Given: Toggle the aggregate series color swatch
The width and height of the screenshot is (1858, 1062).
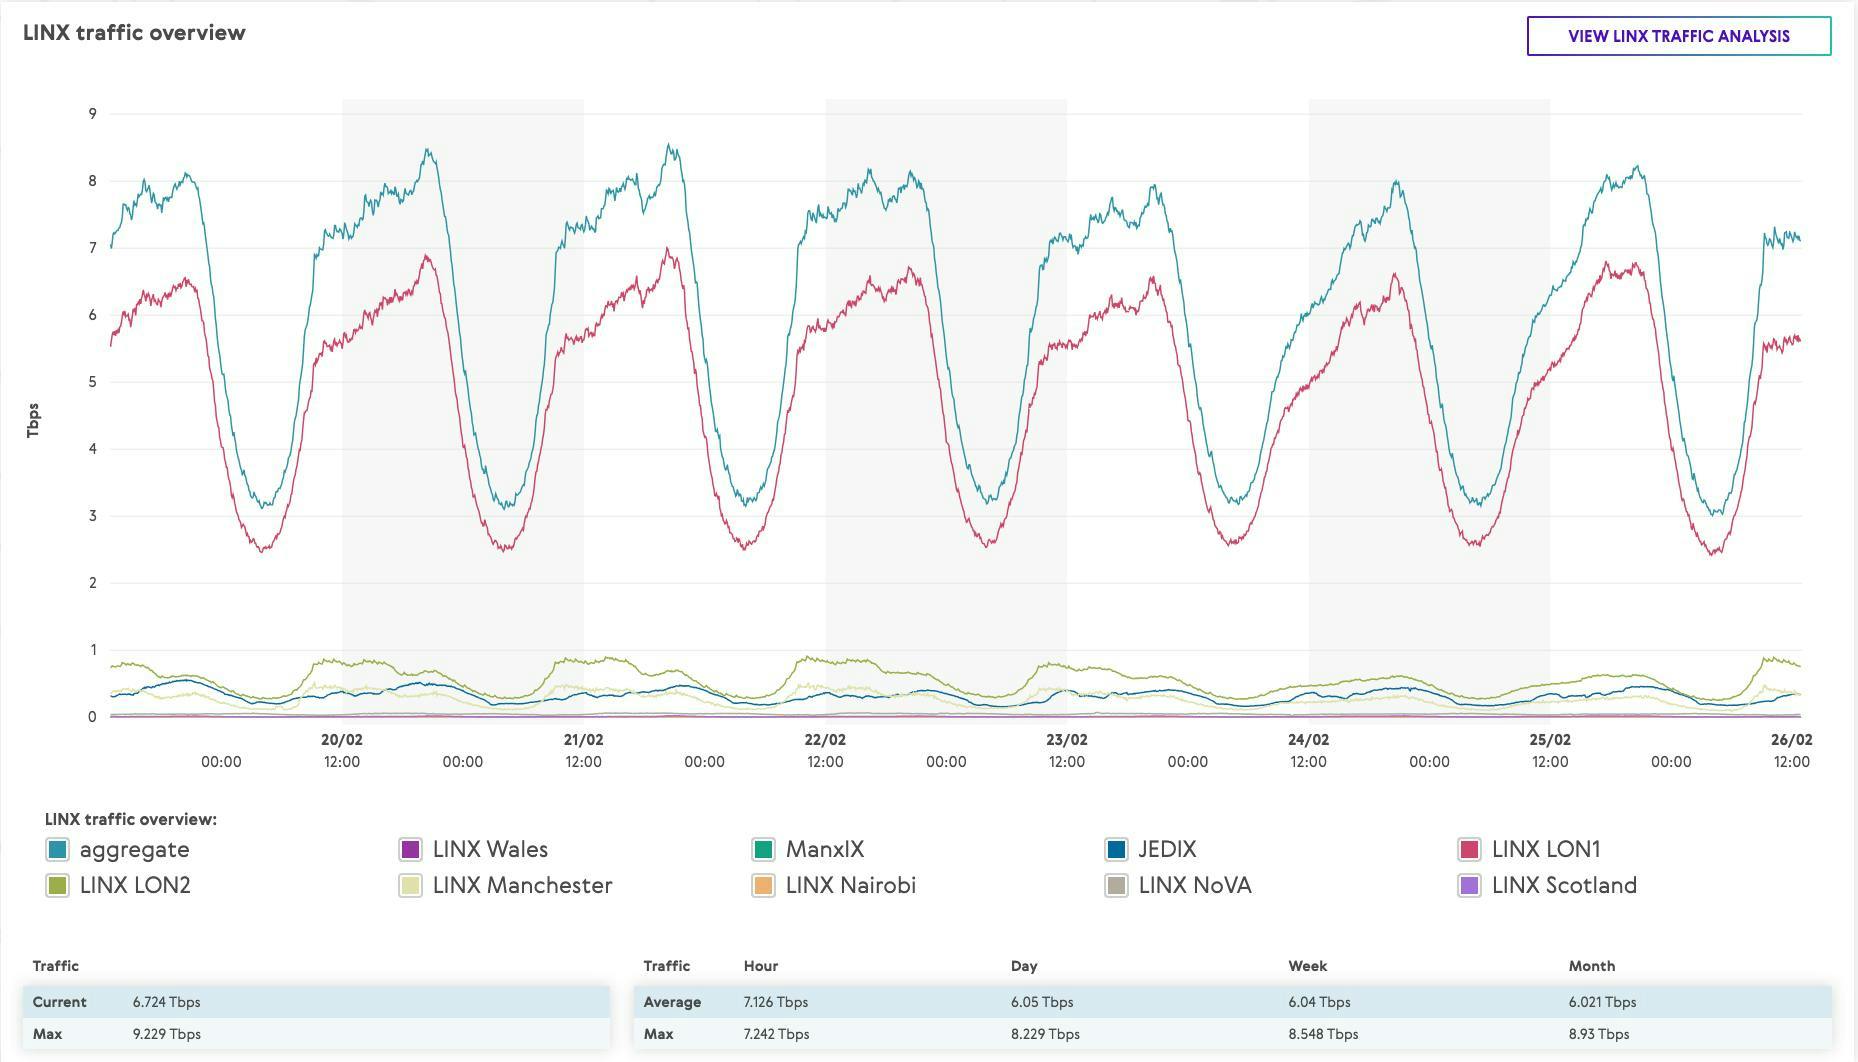Looking at the screenshot, I should click(x=57, y=850).
